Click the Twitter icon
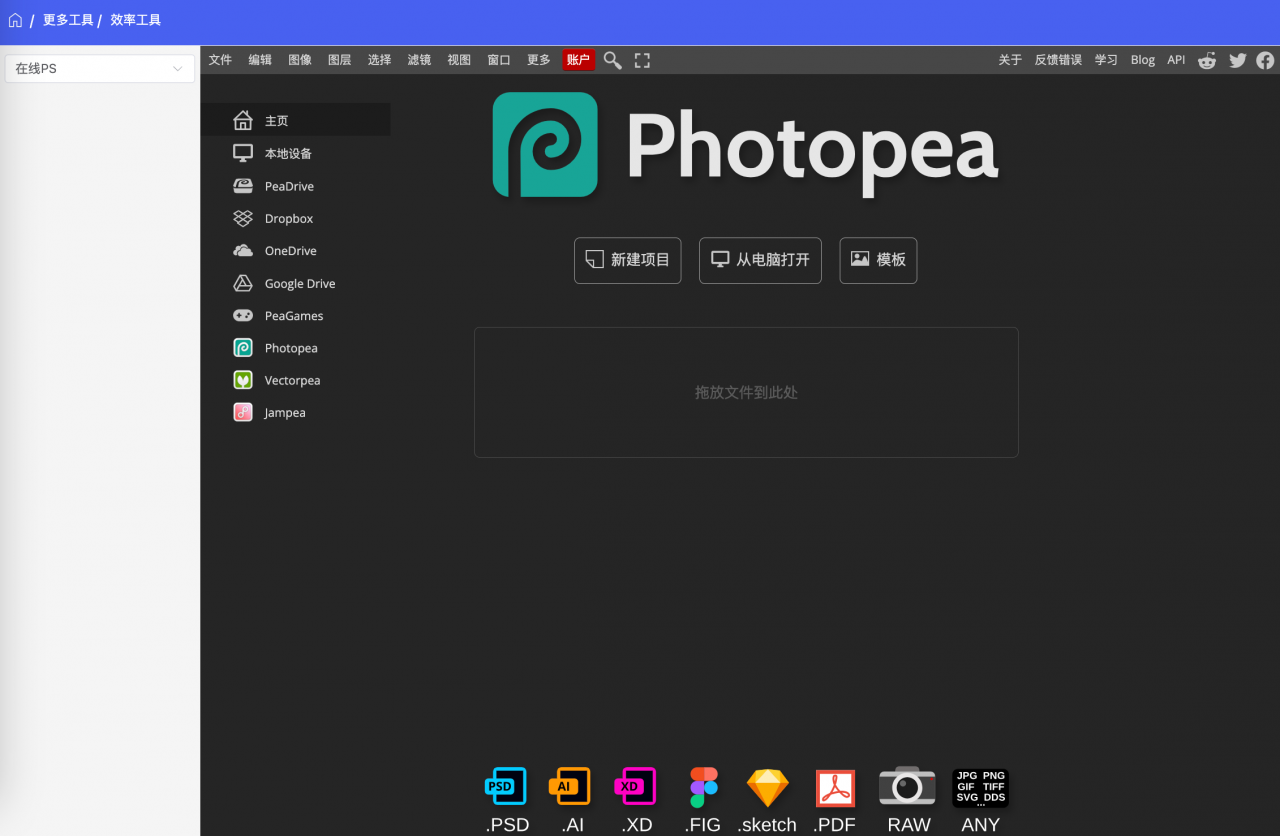 pyautogui.click(x=1238, y=60)
